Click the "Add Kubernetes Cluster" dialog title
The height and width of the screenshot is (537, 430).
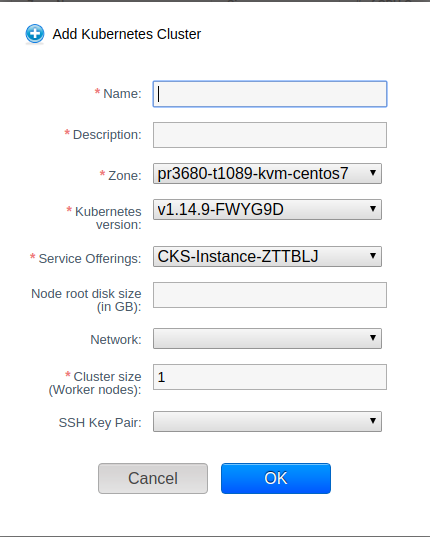pos(127,34)
